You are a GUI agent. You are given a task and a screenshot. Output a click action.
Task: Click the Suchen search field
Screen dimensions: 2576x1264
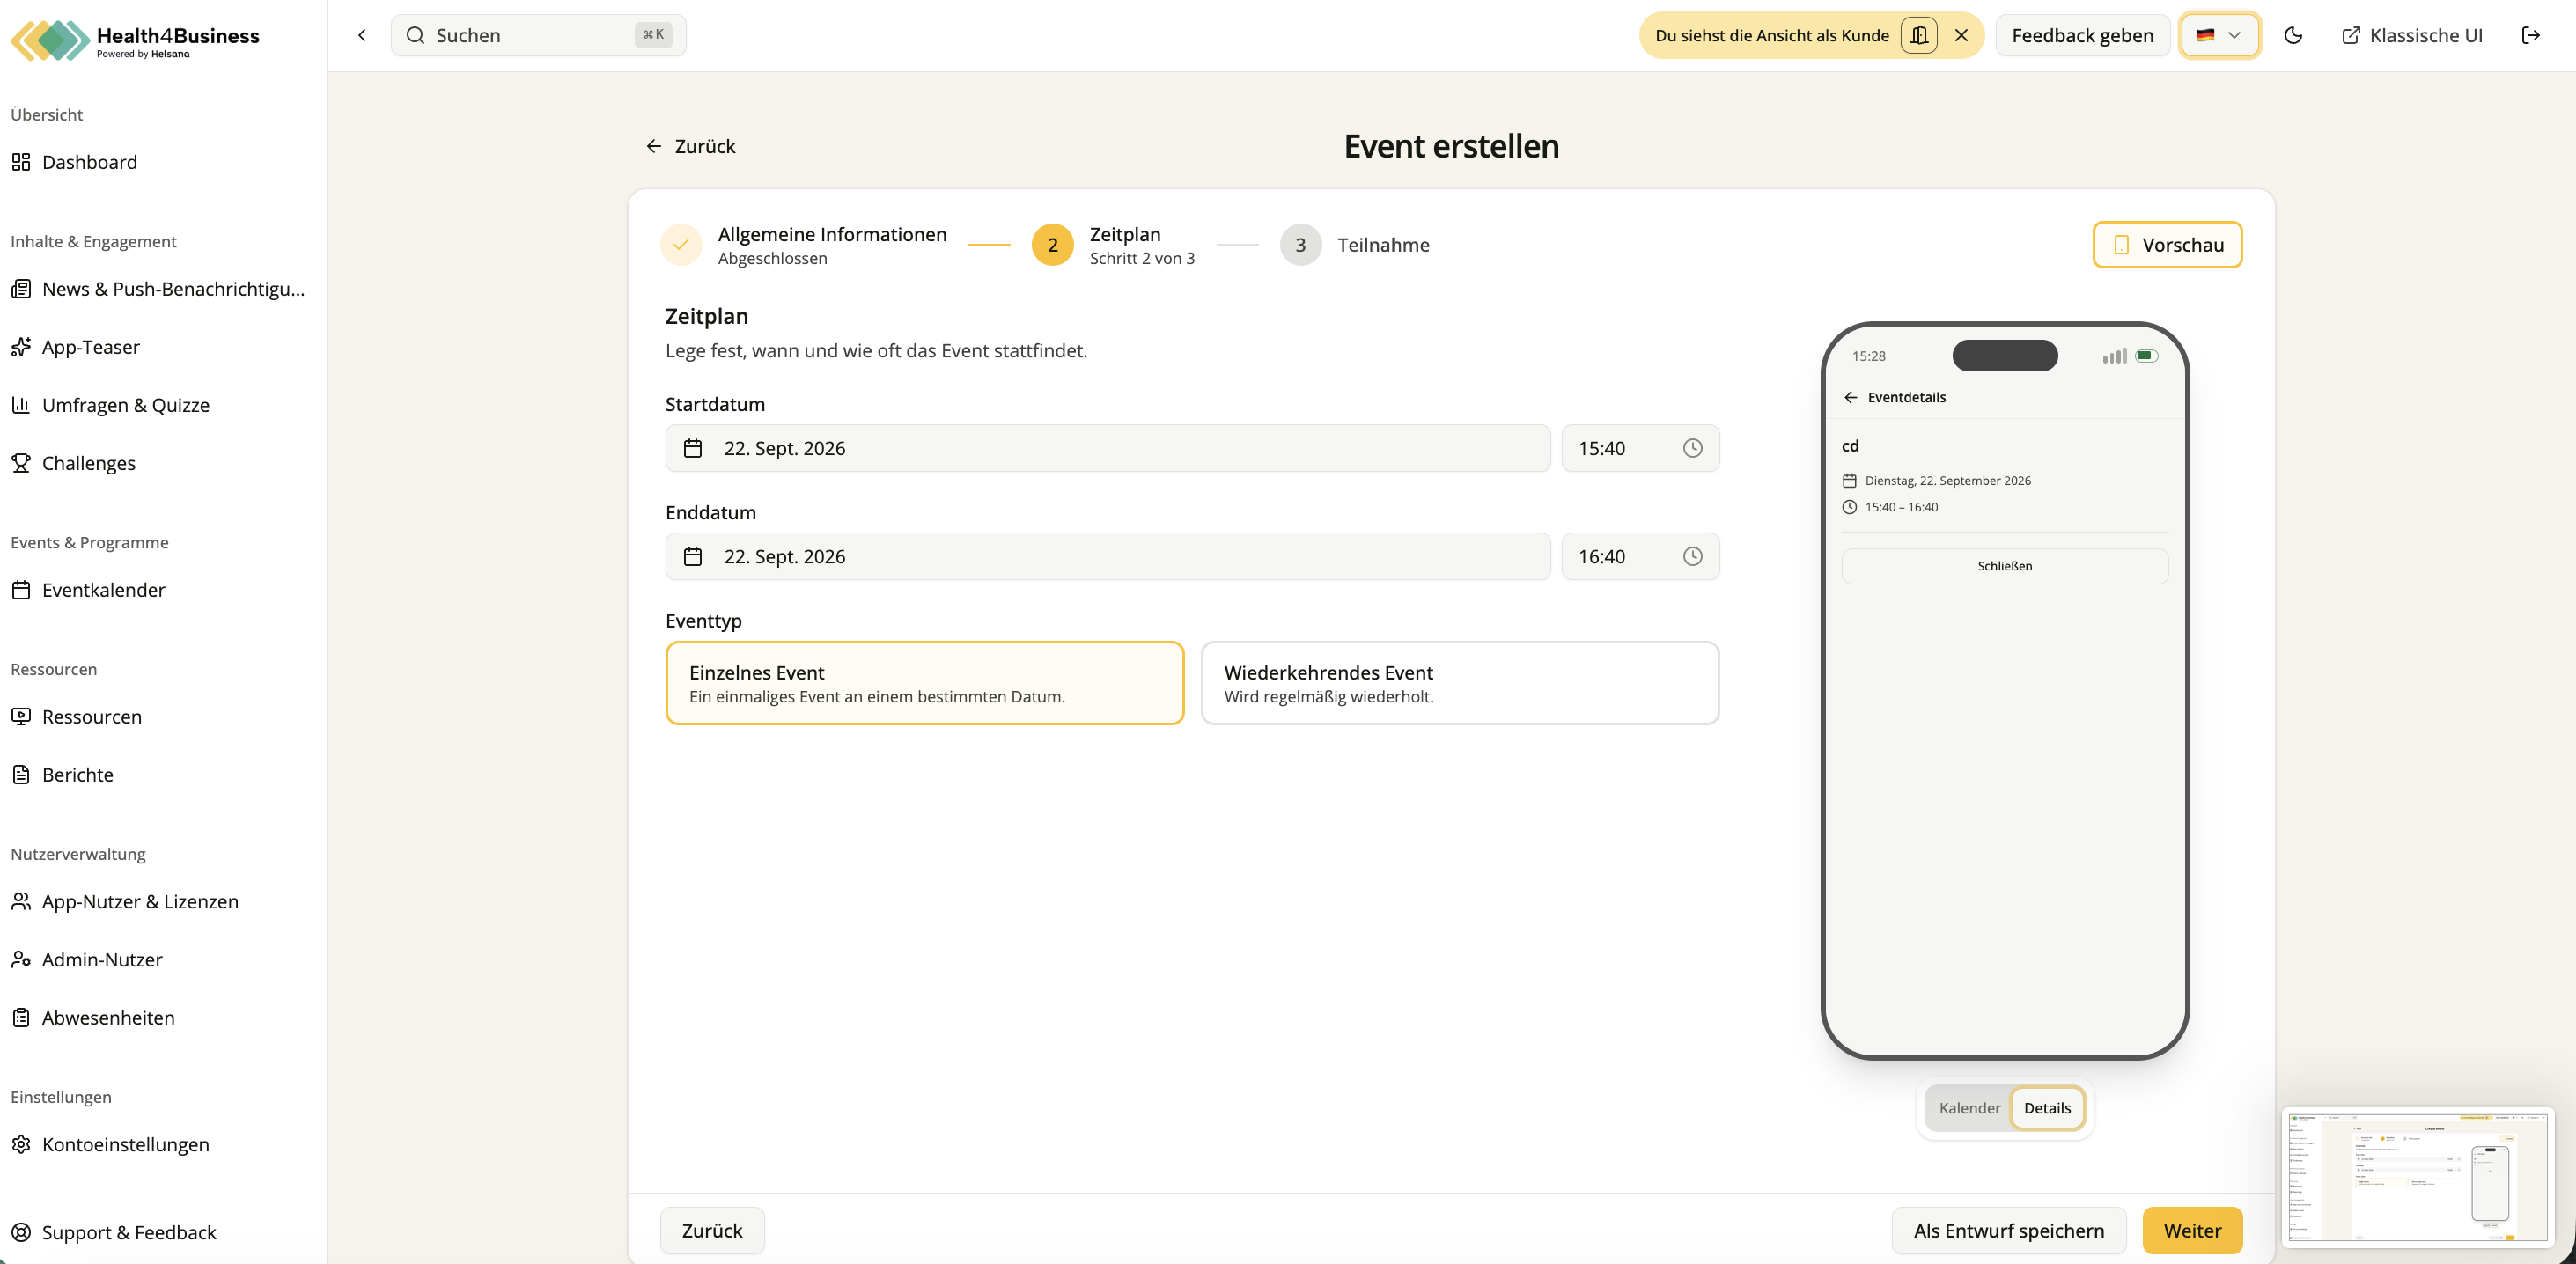point(538,36)
